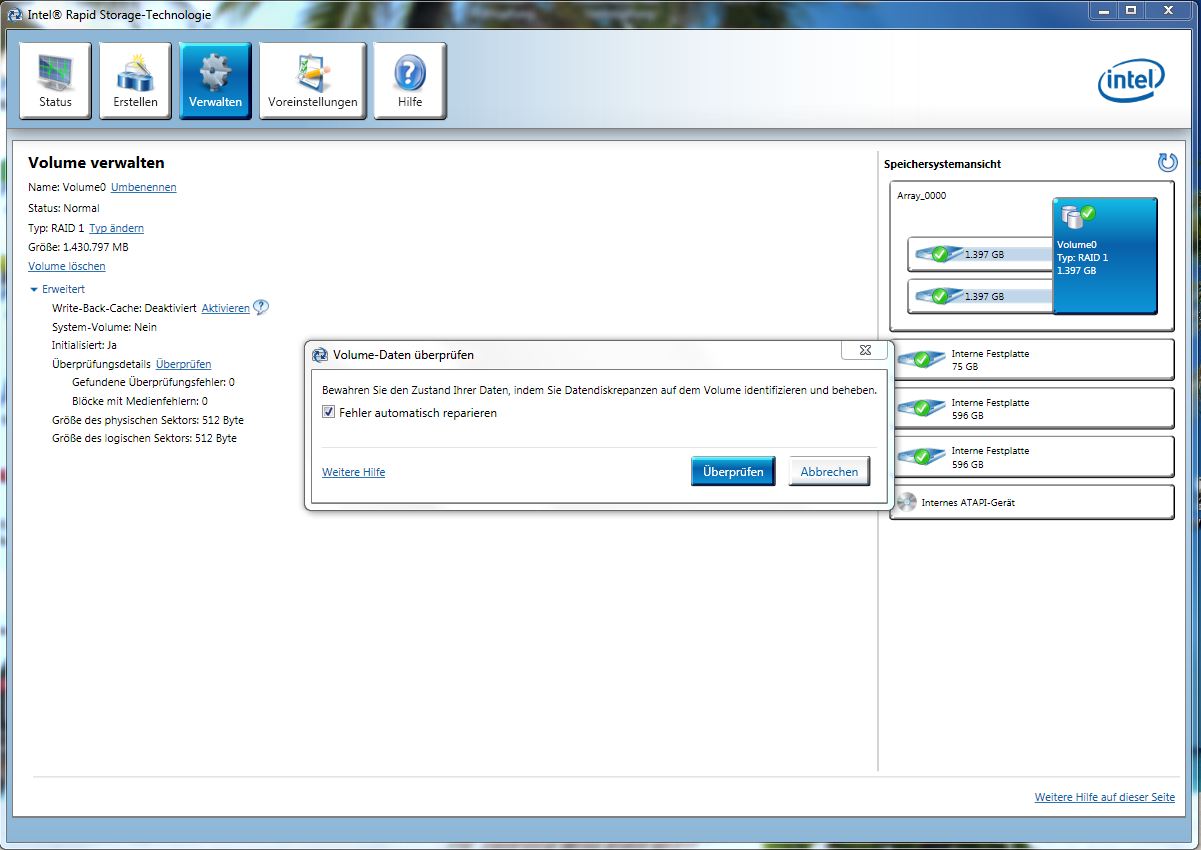Click Größe des logischen Sektors text
The height and width of the screenshot is (850, 1201).
click(144, 438)
